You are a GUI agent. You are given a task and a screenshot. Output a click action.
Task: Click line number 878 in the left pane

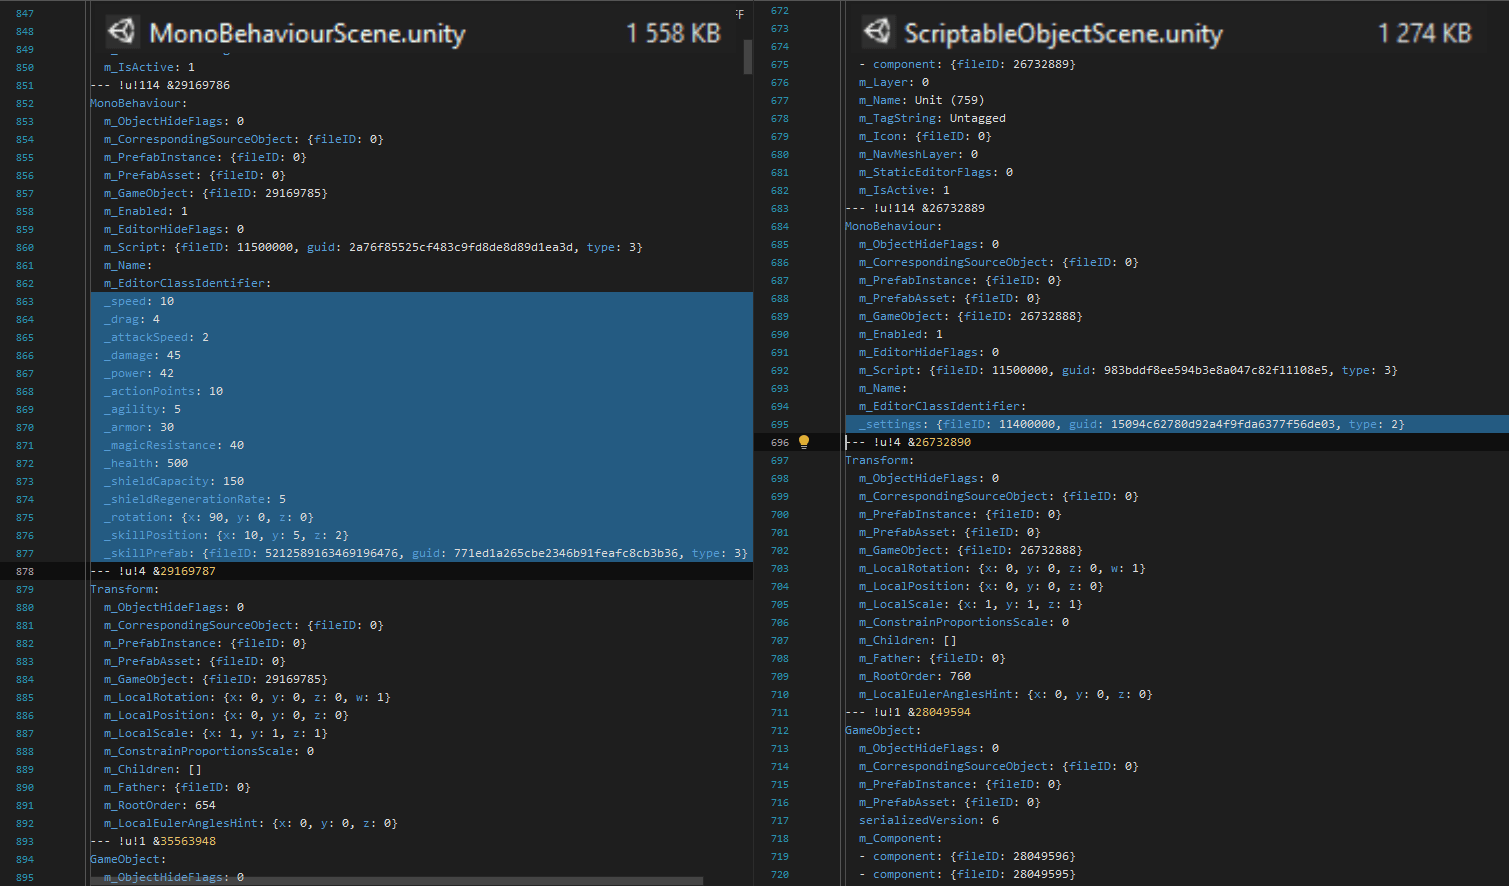[23, 570]
